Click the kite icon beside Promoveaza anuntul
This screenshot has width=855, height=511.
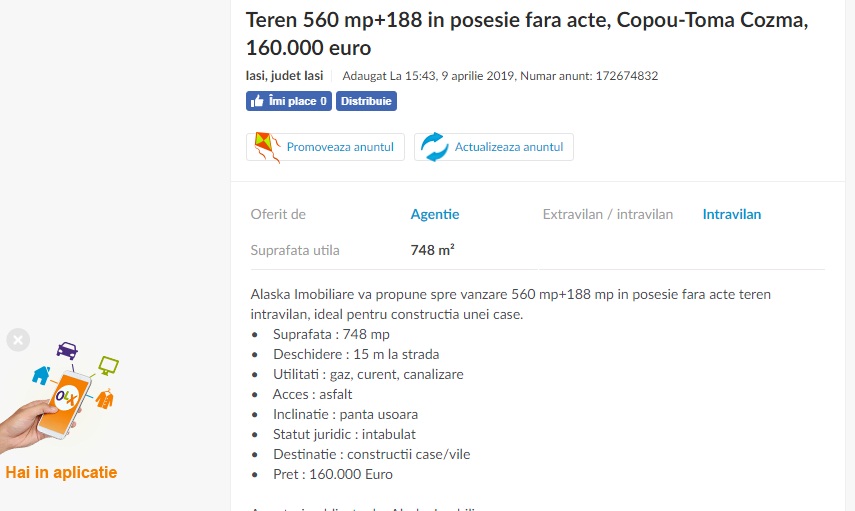(x=267, y=147)
